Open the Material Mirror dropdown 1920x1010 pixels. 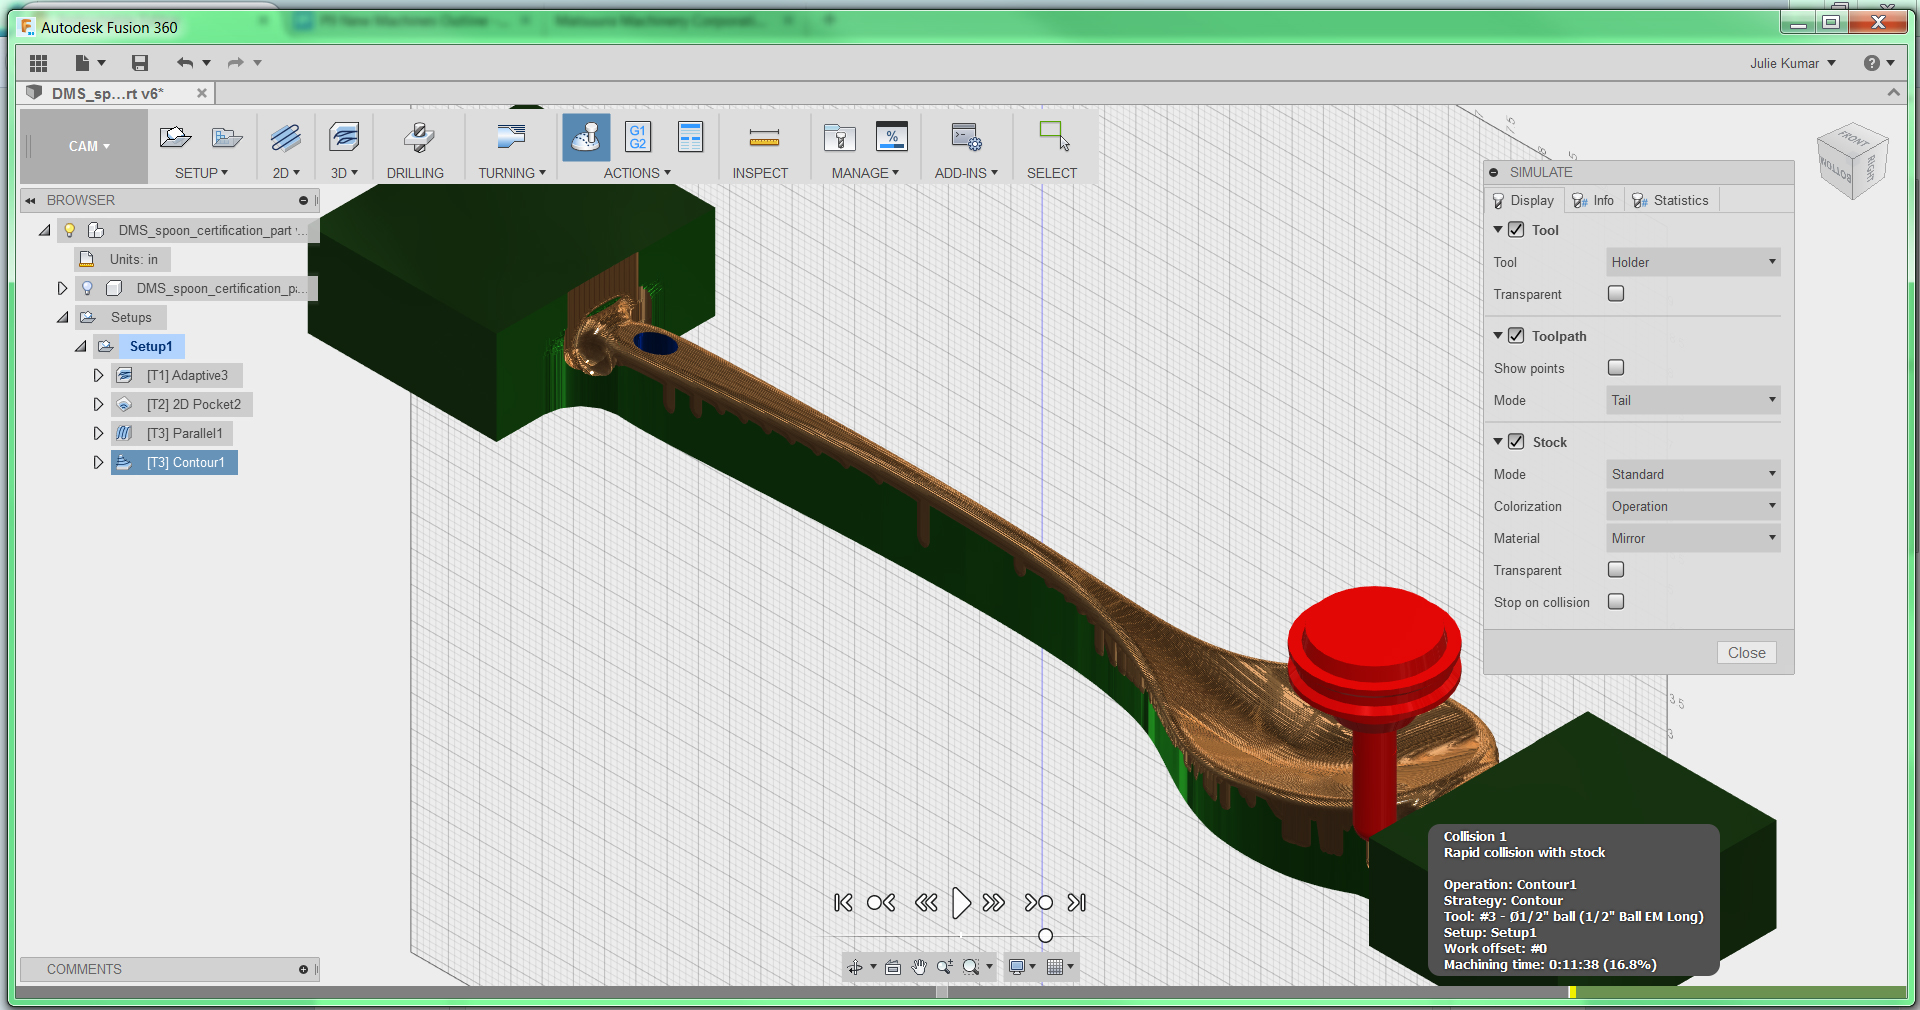point(1693,538)
